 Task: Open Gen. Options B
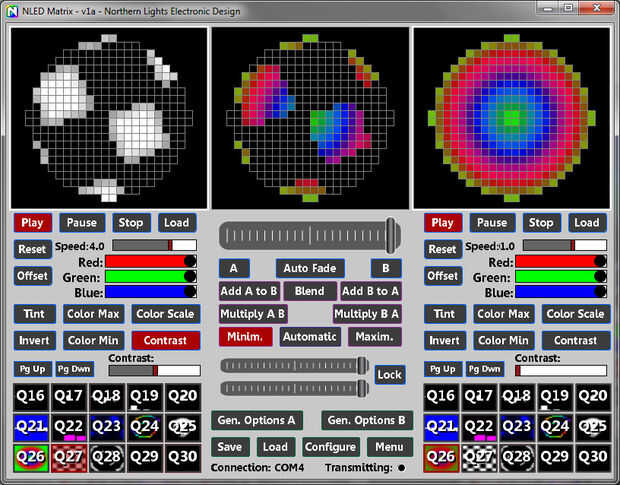click(x=367, y=421)
